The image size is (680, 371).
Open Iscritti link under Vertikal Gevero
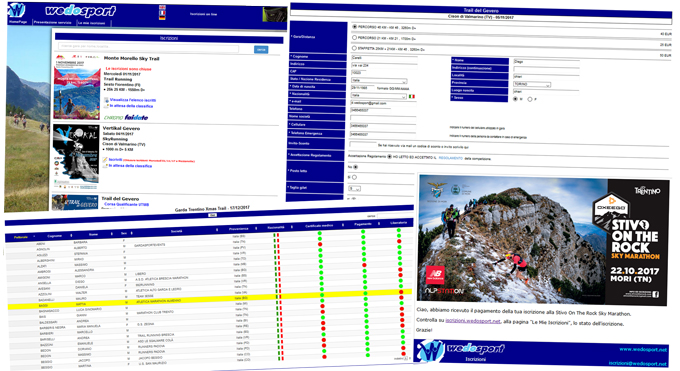click(115, 160)
